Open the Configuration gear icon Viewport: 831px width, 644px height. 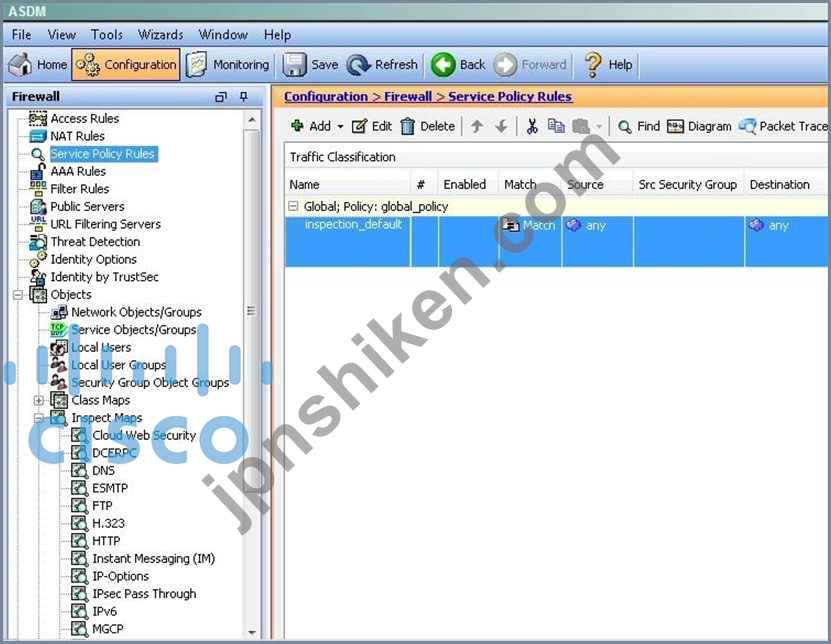88,65
